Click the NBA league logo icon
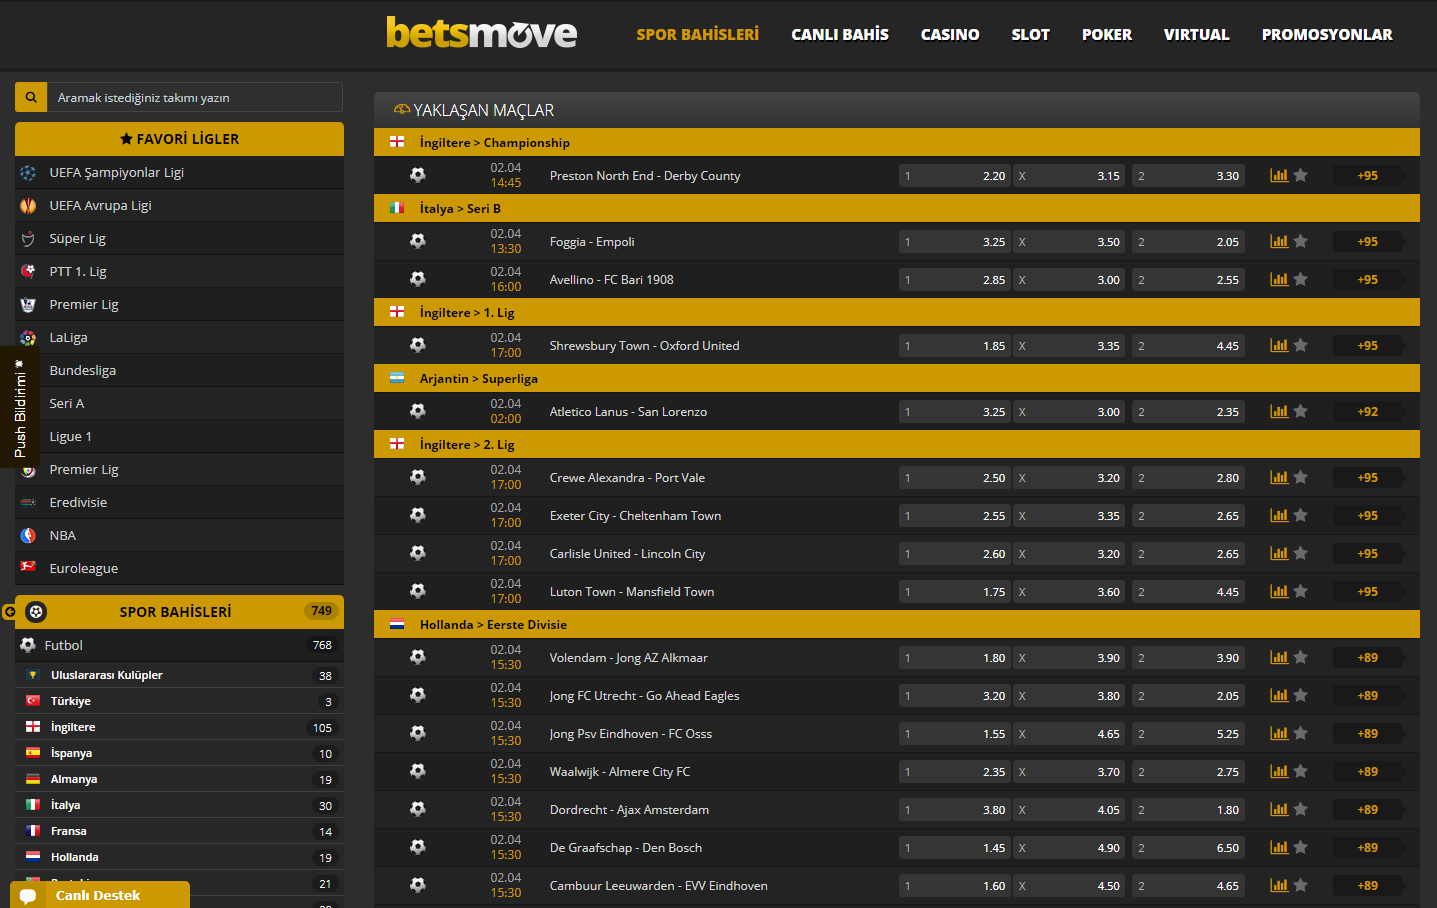This screenshot has height=908, width=1437. coord(28,536)
